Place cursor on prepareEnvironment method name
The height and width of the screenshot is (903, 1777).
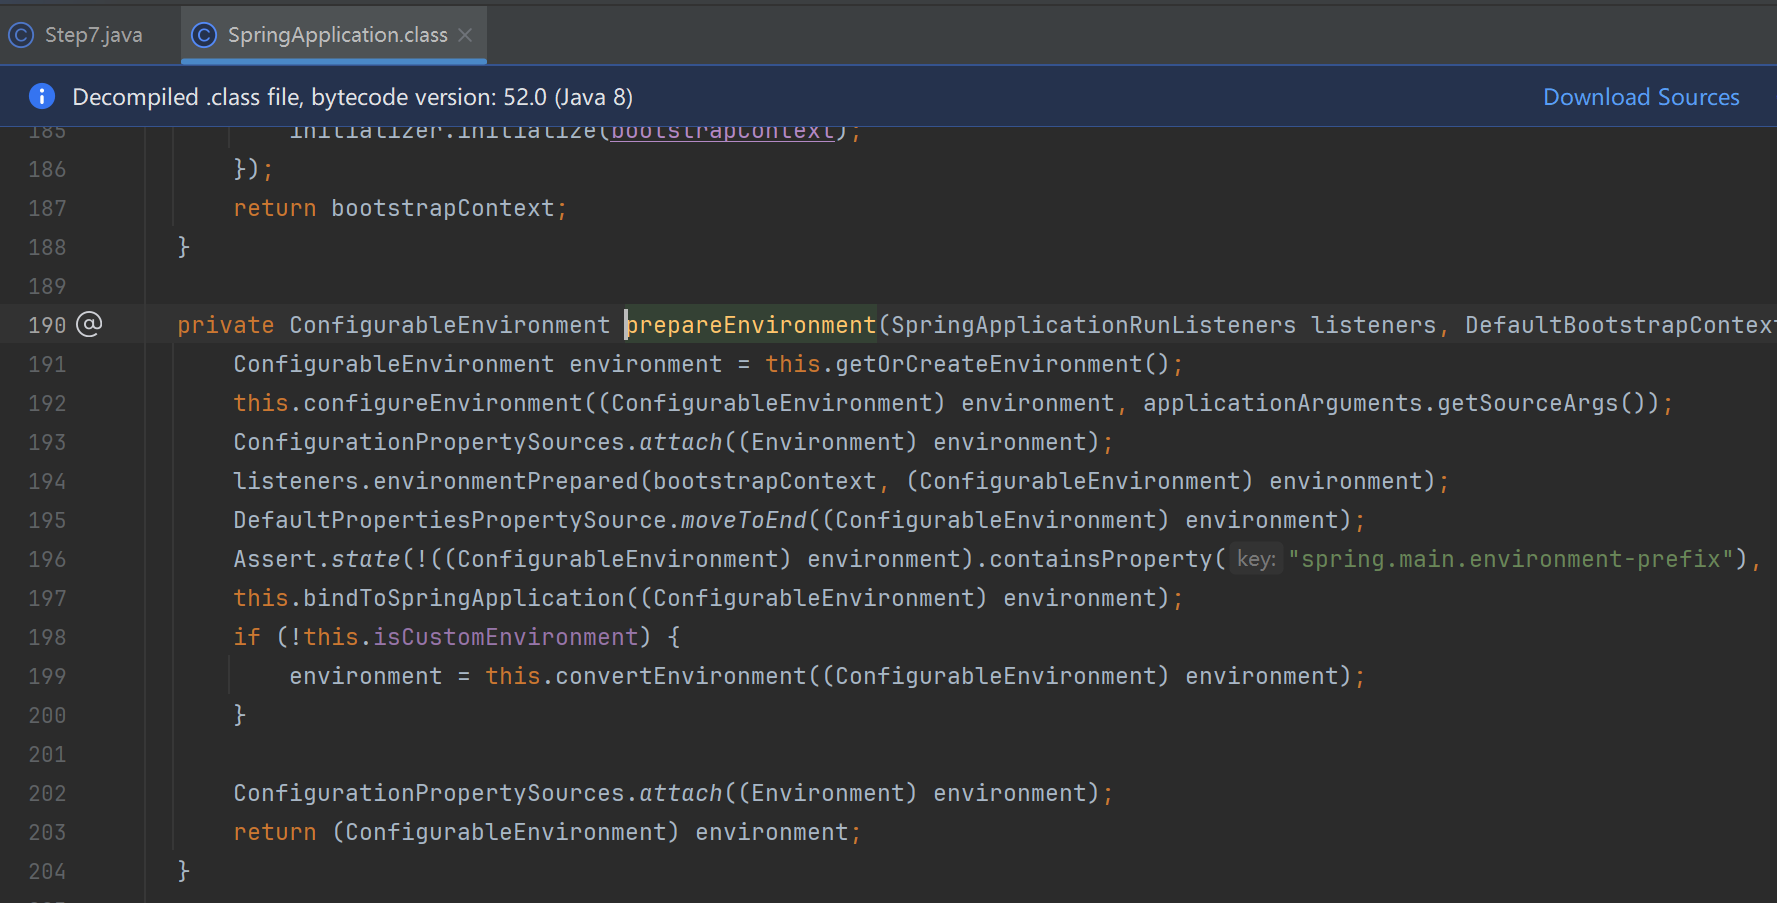(x=751, y=325)
